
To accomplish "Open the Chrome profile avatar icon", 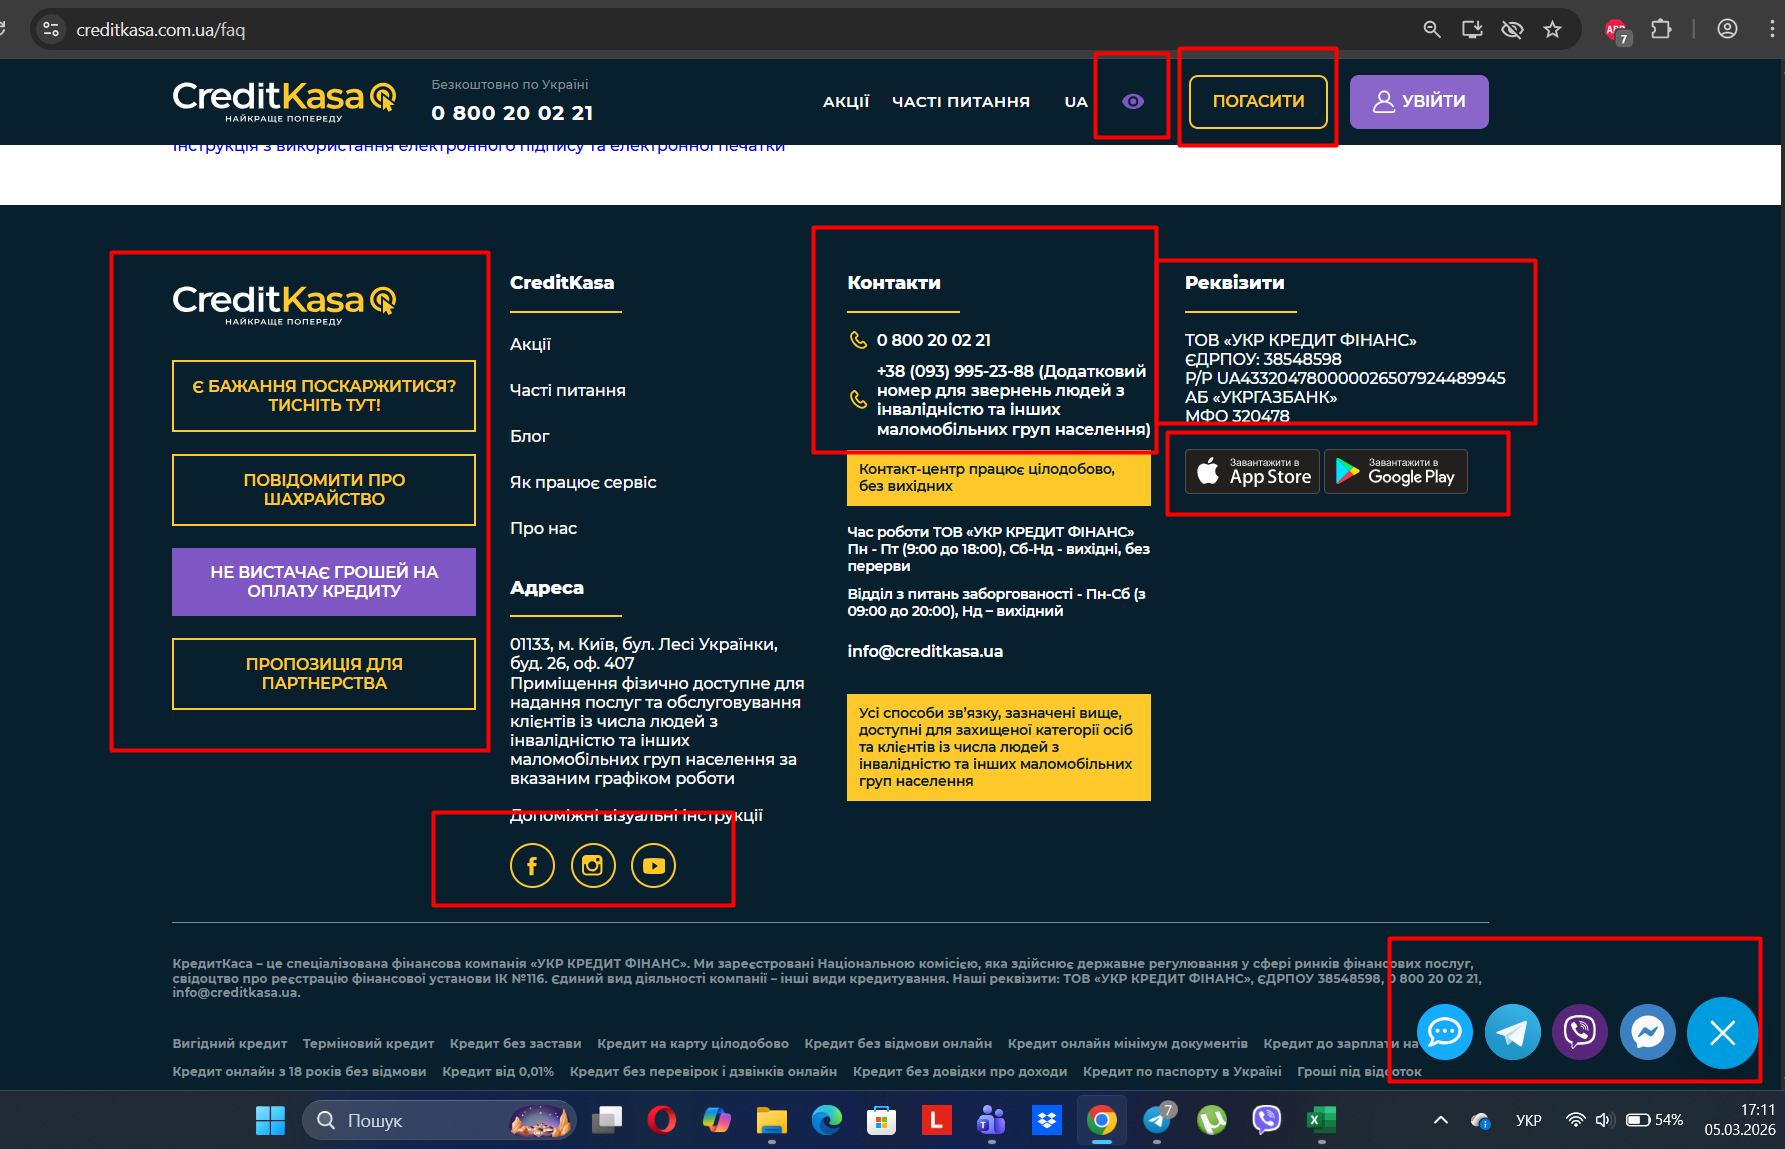I will (x=1727, y=30).
